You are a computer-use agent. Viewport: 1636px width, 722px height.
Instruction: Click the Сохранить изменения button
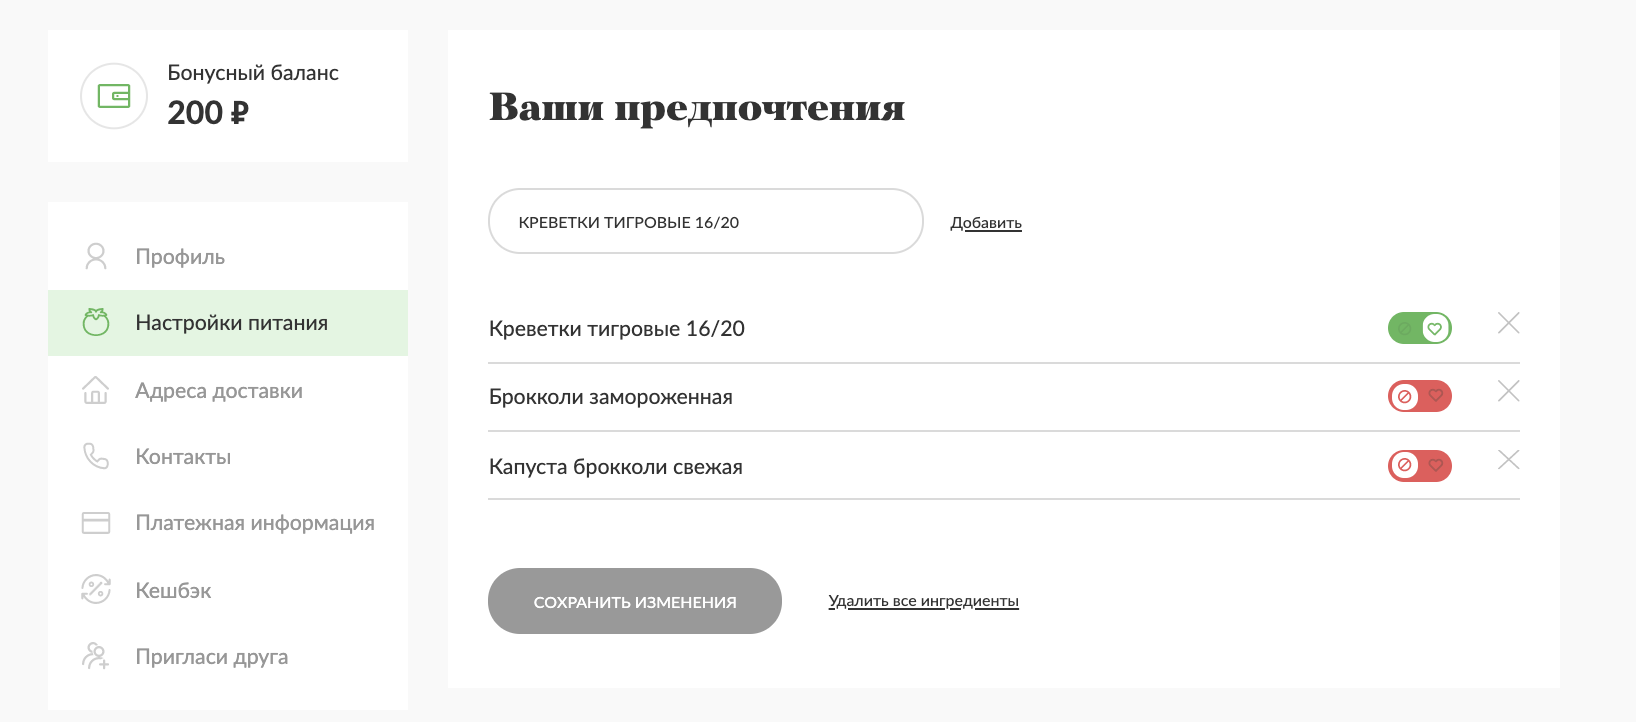[x=635, y=601]
